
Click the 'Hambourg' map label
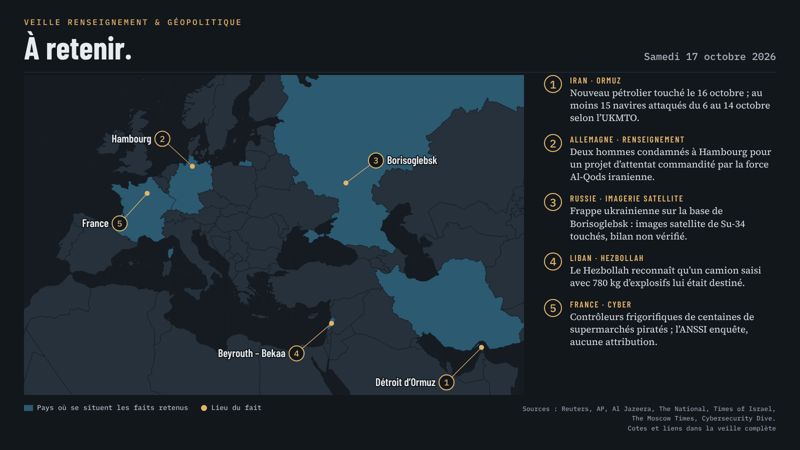tap(131, 139)
